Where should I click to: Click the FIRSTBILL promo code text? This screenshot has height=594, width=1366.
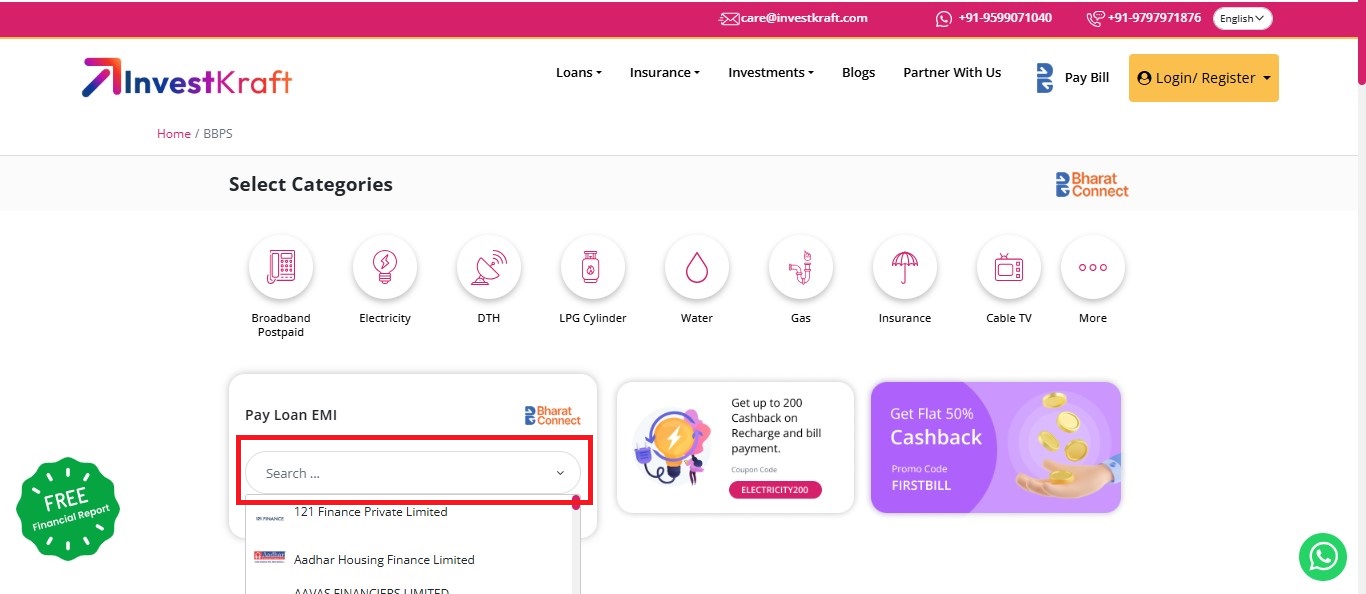pyautogui.click(x=921, y=486)
